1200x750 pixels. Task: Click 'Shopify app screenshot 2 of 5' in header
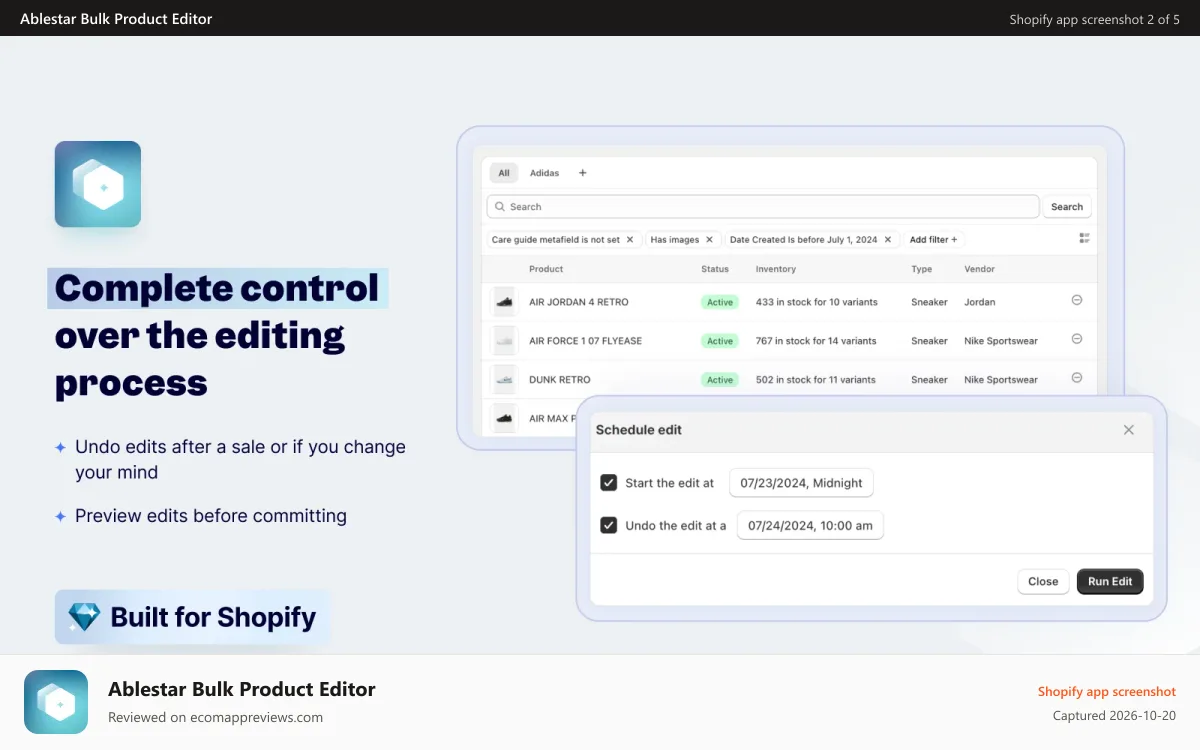[1094, 19]
